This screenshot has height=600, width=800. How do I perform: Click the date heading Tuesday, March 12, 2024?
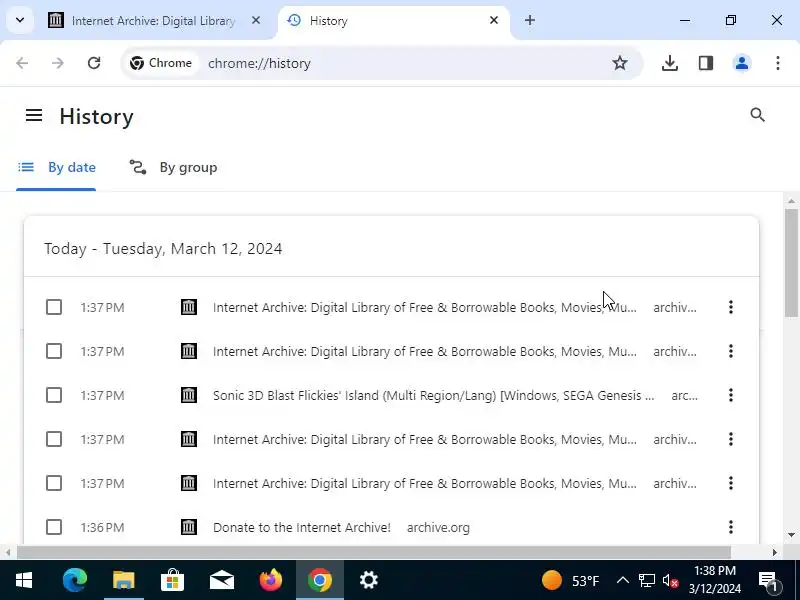pyautogui.click(x=163, y=248)
